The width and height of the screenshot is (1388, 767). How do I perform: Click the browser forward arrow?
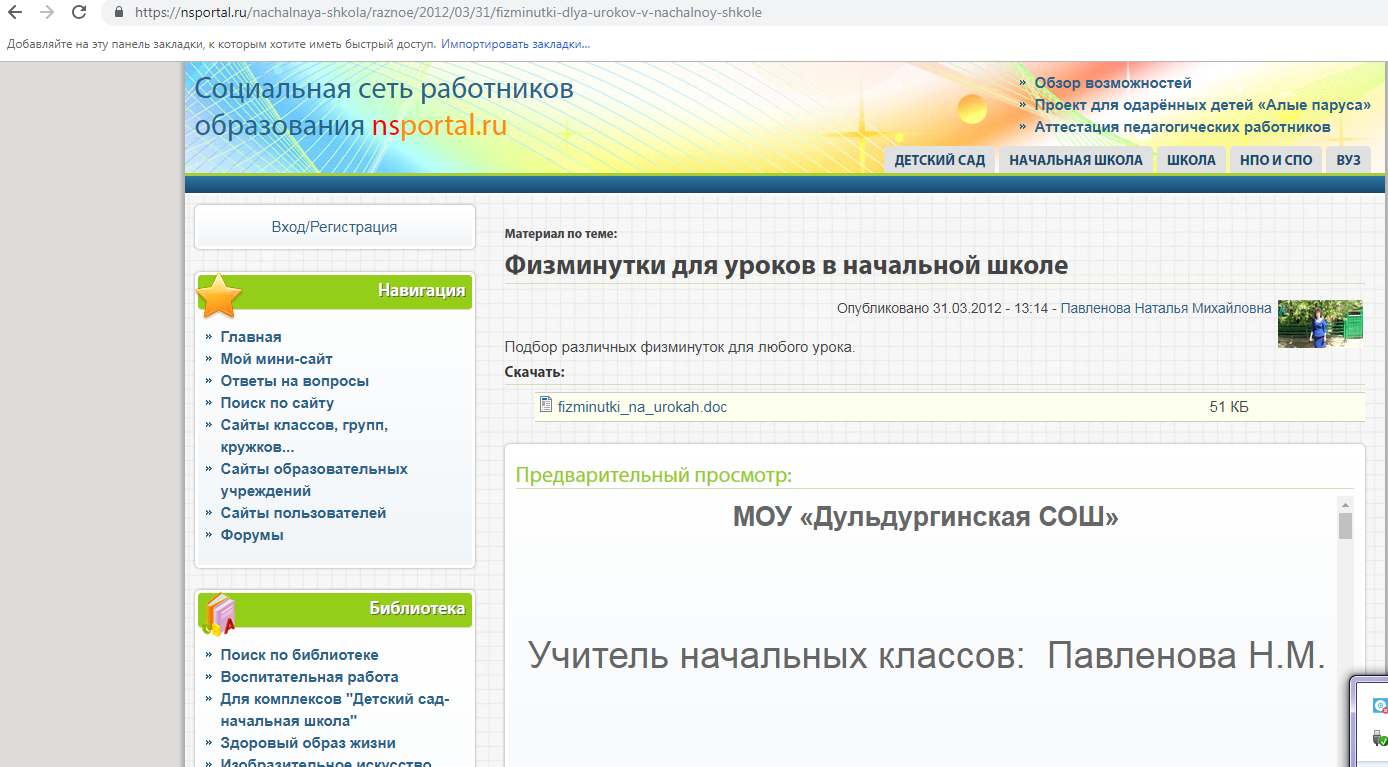47,13
